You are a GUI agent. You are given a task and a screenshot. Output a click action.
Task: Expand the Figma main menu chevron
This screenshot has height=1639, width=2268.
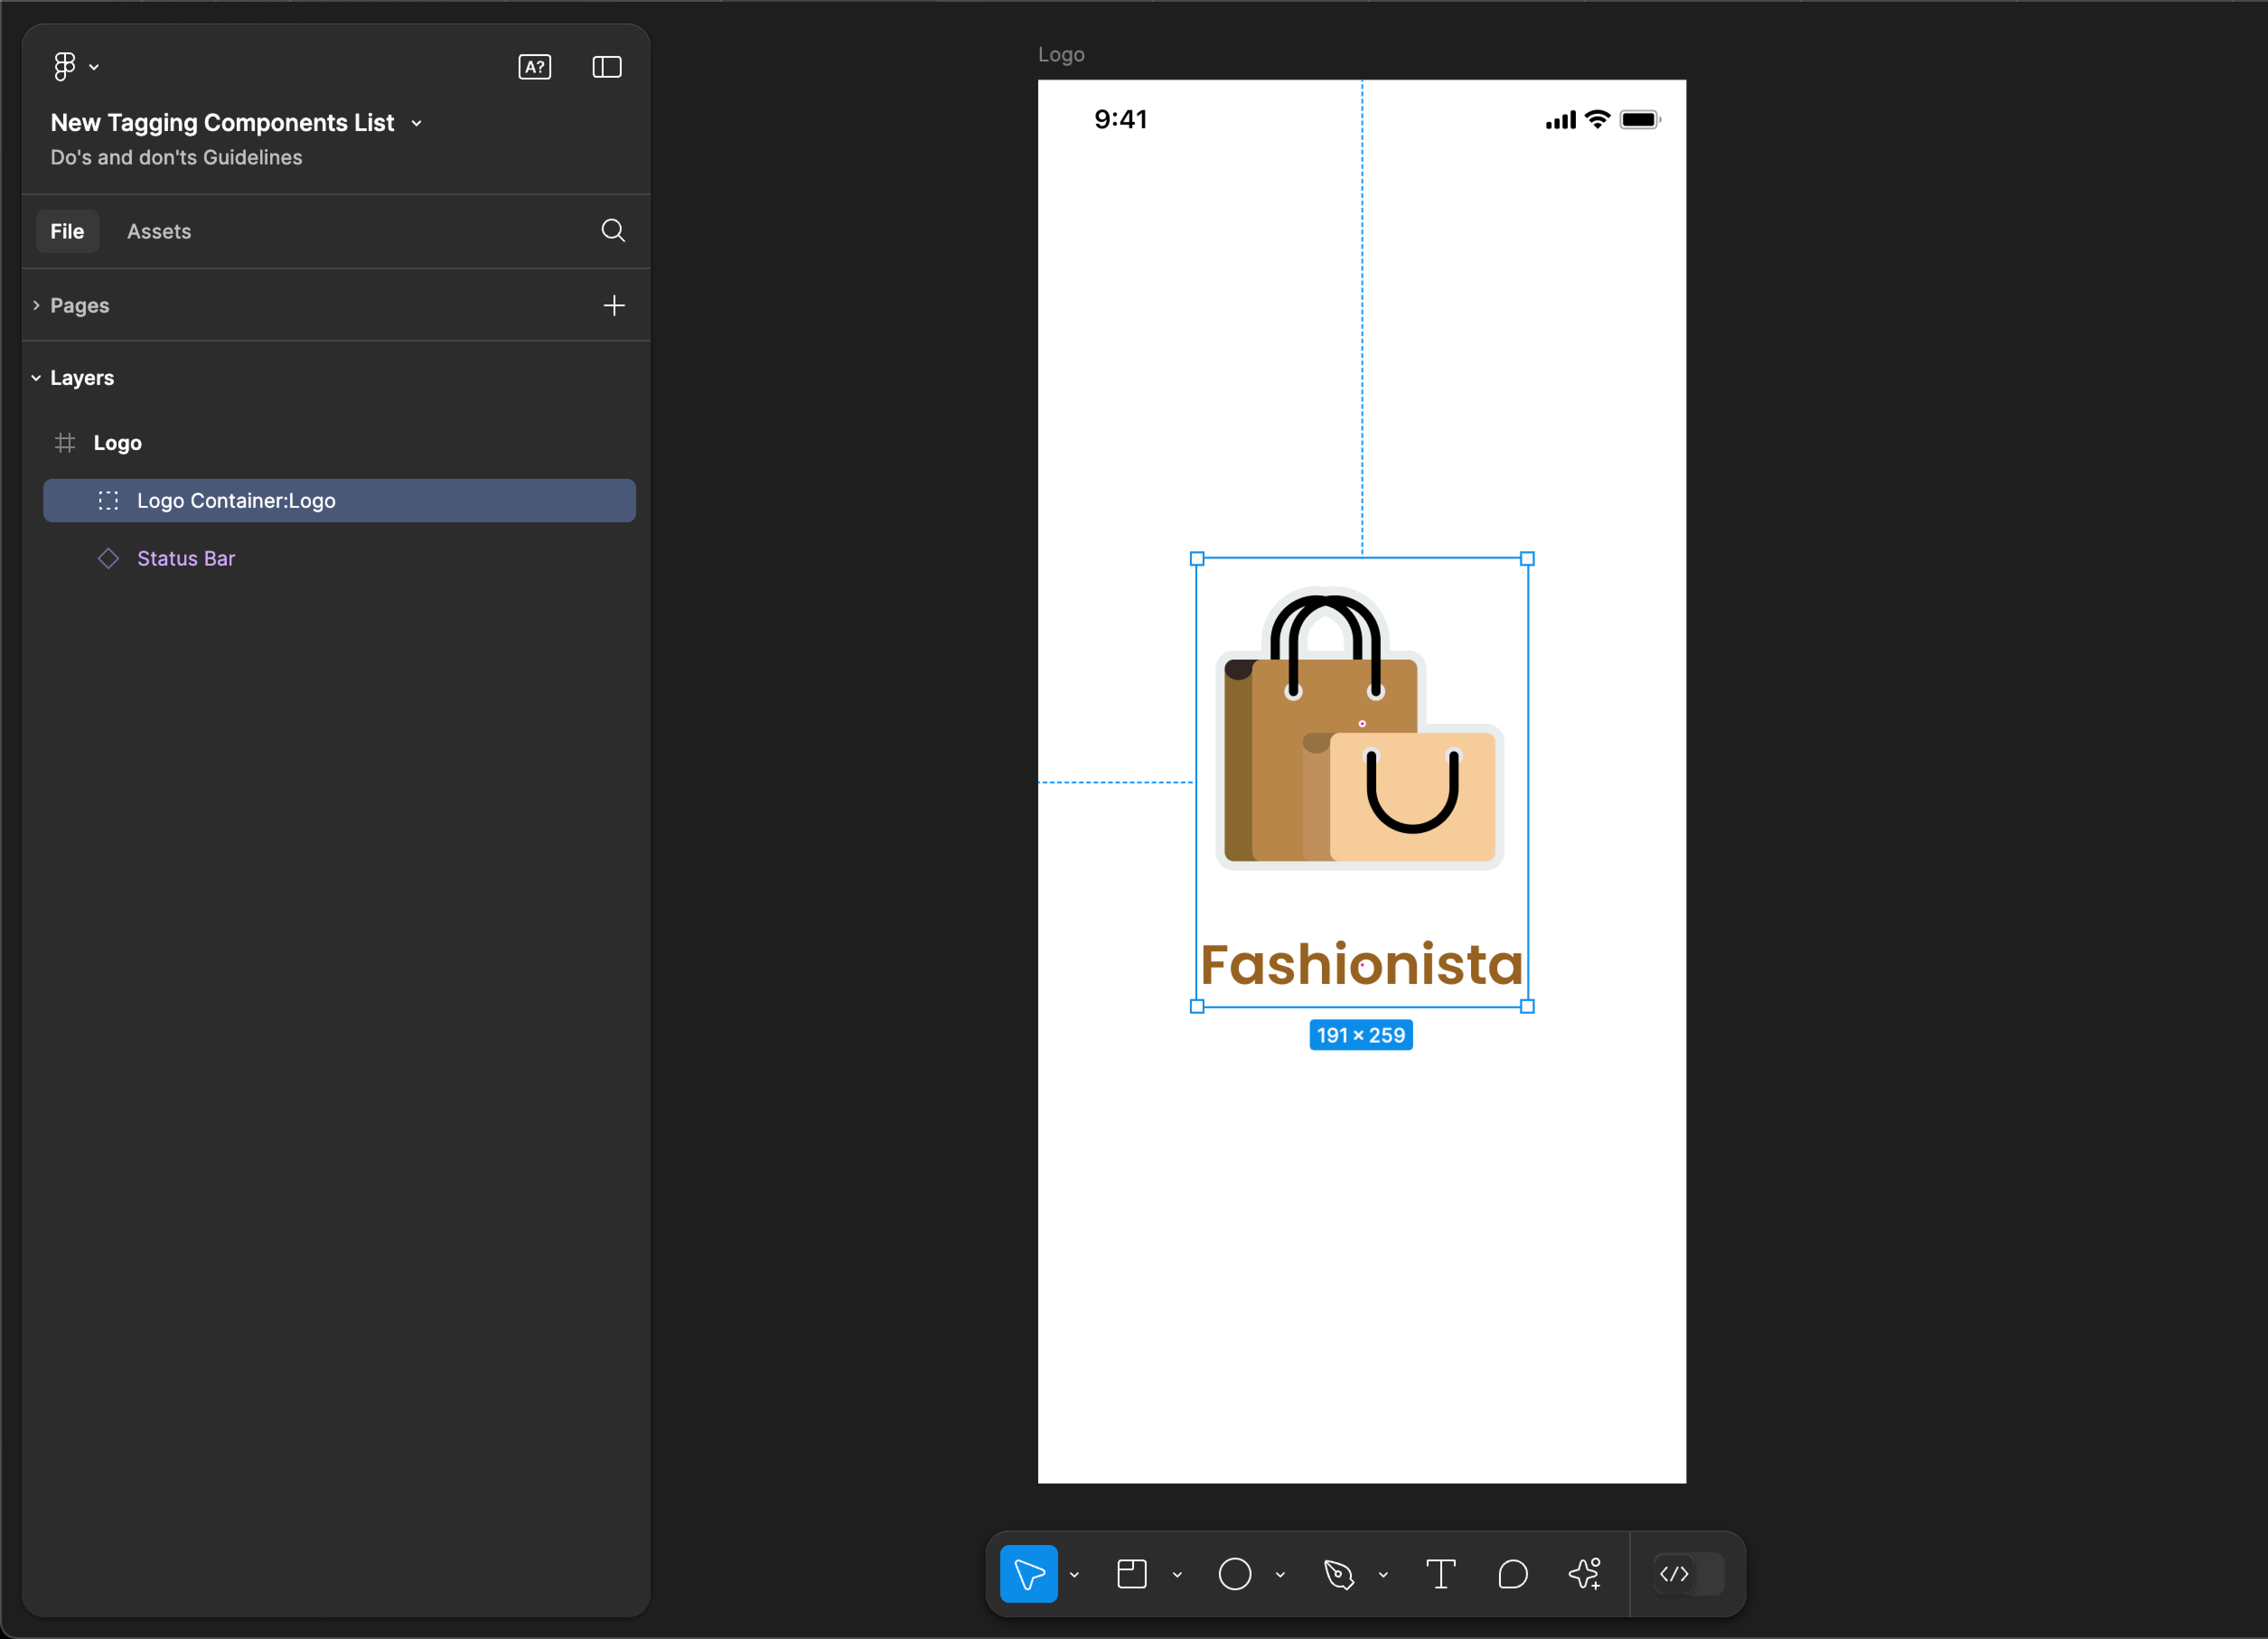pos(94,67)
